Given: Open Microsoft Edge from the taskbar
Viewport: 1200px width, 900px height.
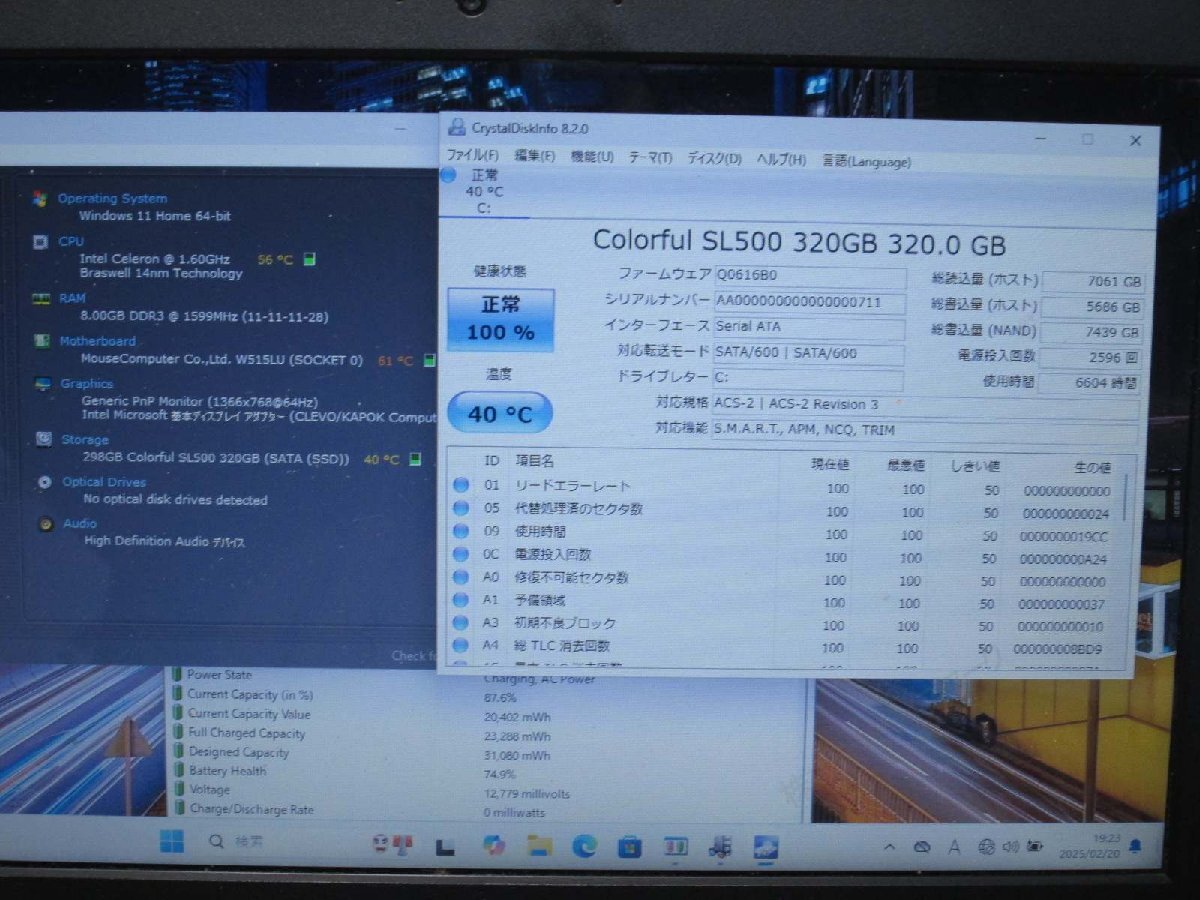Looking at the screenshot, I should 584,846.
